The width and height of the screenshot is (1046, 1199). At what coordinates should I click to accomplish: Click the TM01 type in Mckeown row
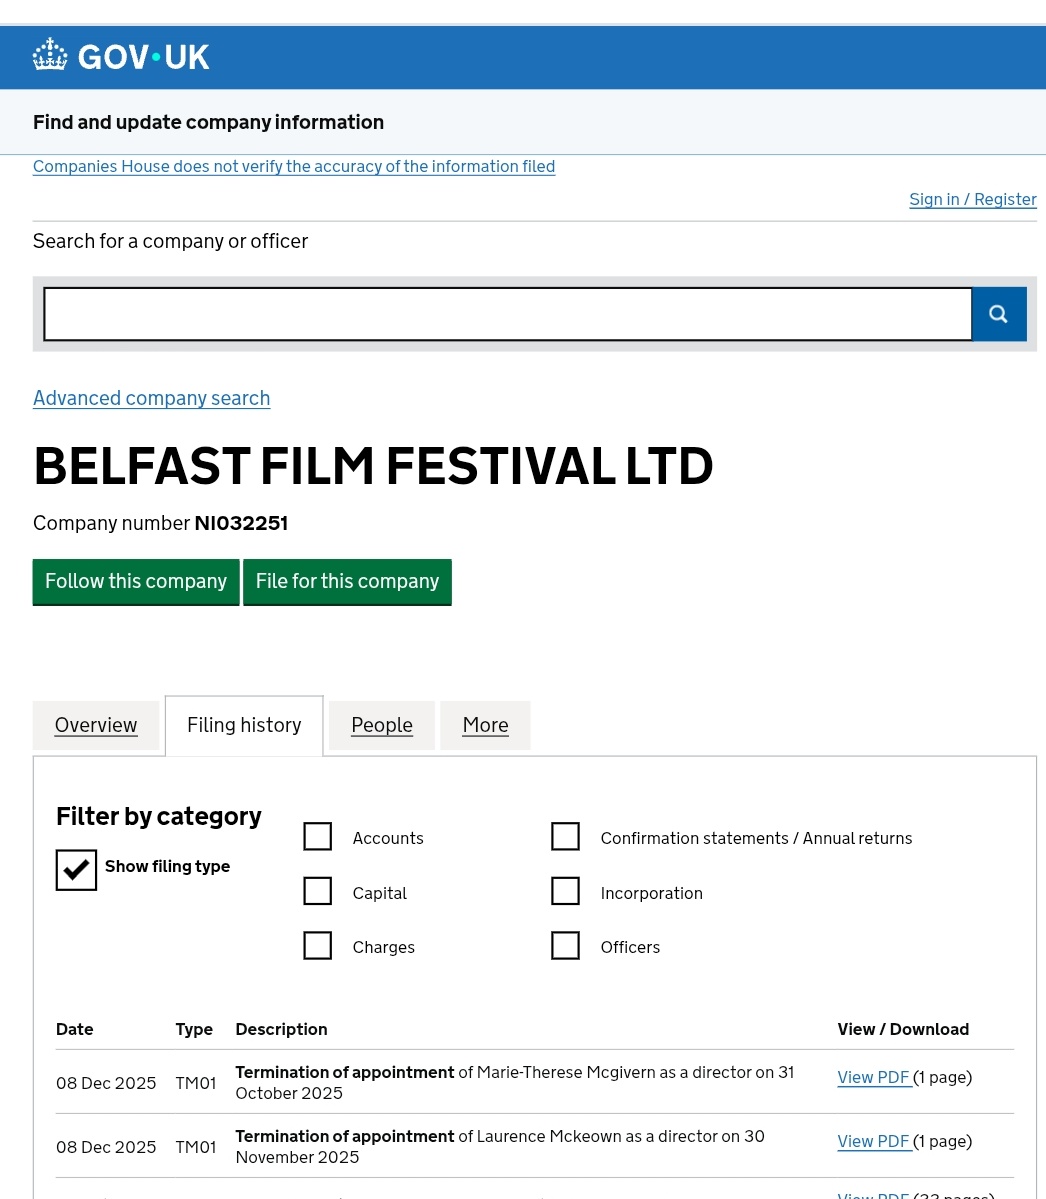(196, 1148)
